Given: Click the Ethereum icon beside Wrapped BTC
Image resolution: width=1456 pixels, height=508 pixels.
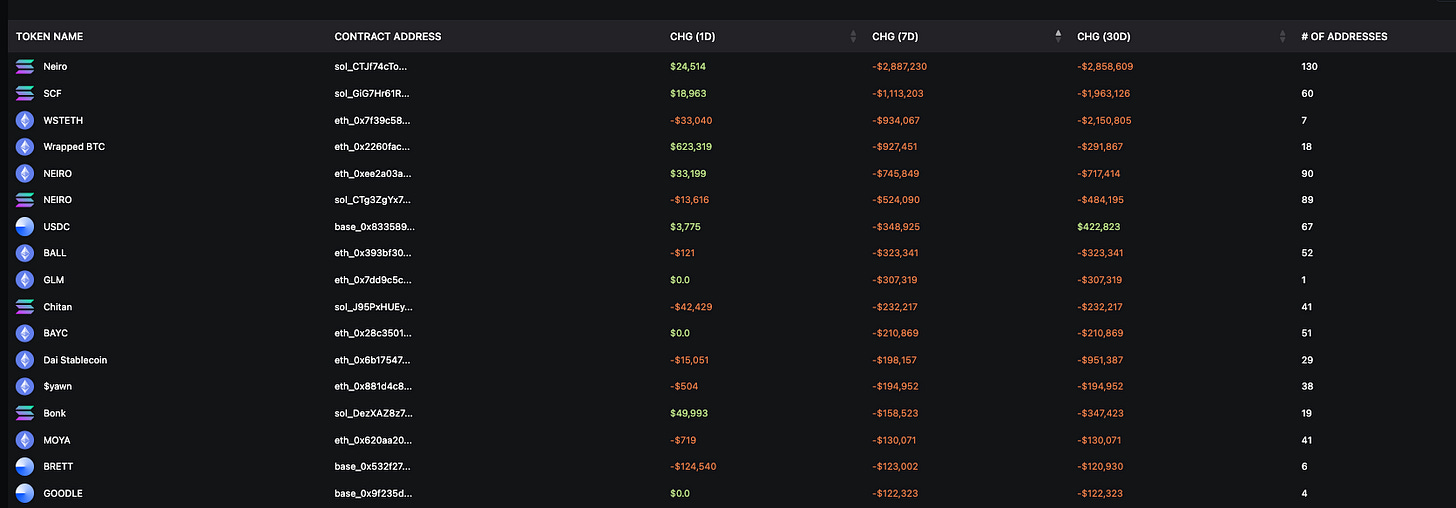Looking at the screenshot, I should coord(25,147).
